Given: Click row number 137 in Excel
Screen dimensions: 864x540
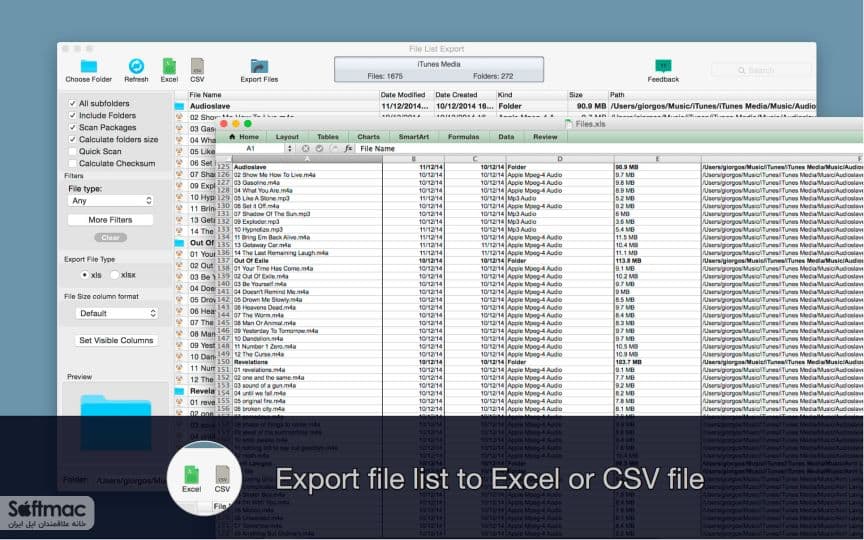Looking at the screenshot, I should click(224, 261).
